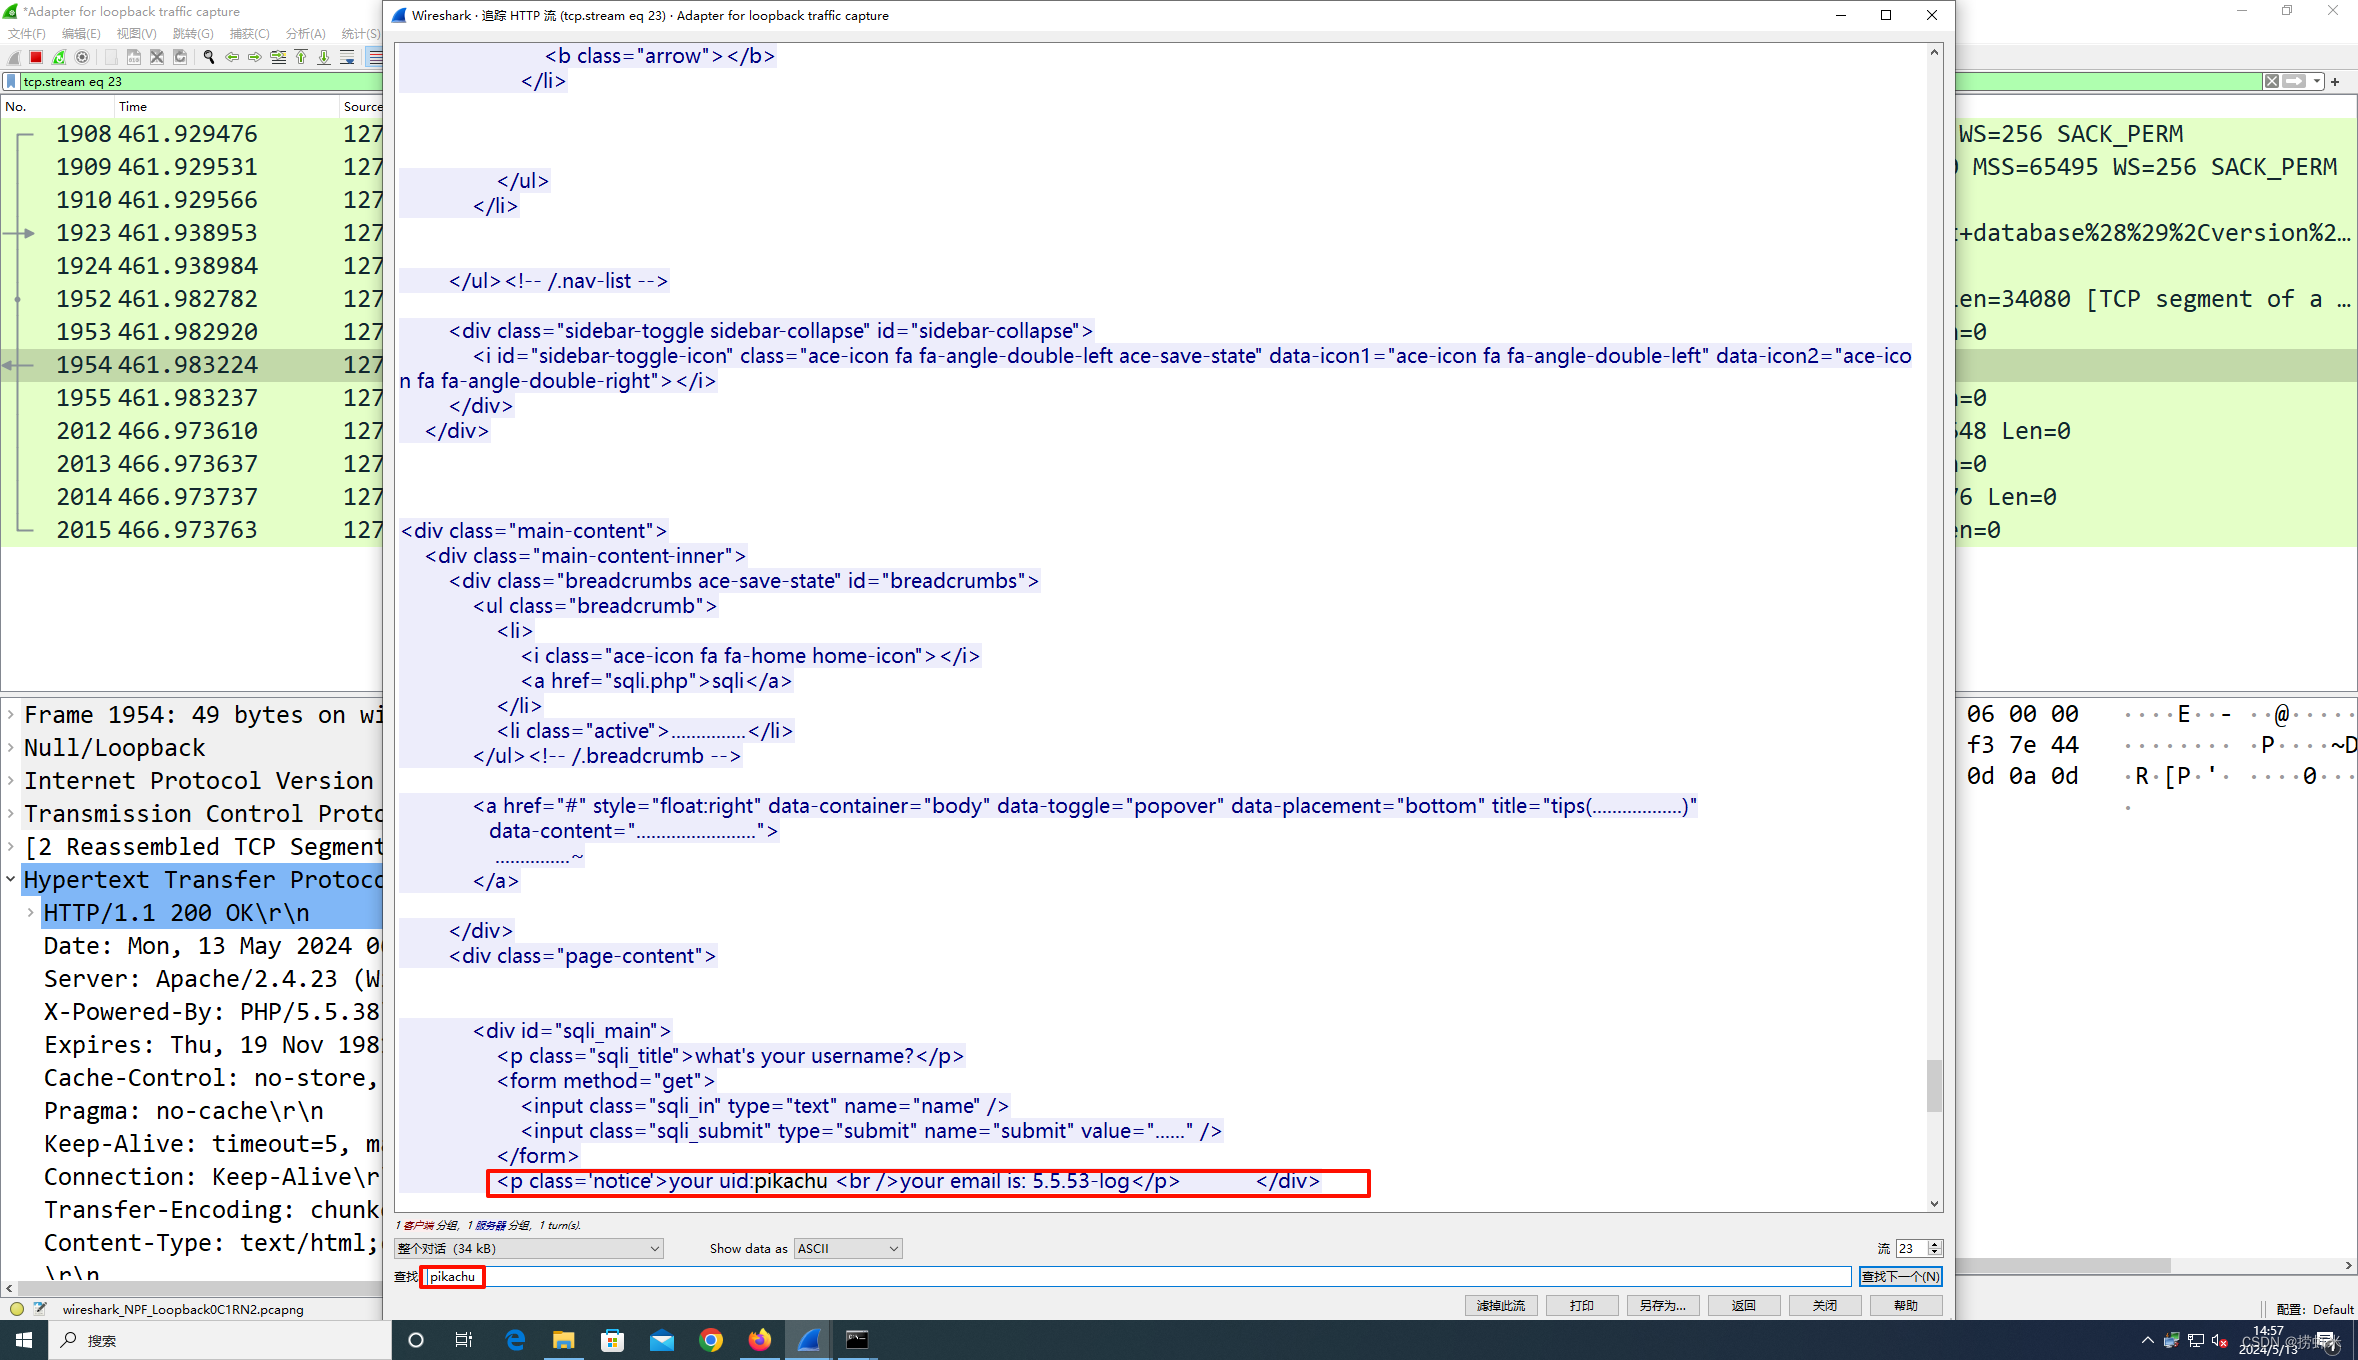This screenshot has width=2358, height=1360.
Task: Click the 查找下一个(N) find next button
Action: click(1900, 1276)
